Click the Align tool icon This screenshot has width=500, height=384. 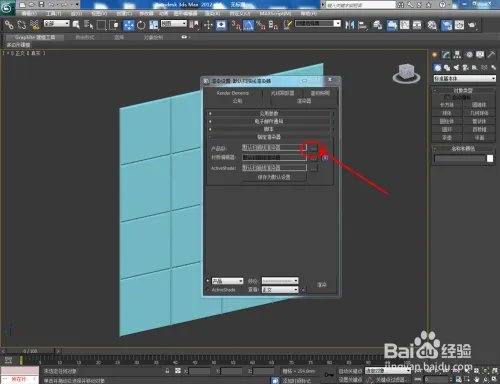pos(362,25)
